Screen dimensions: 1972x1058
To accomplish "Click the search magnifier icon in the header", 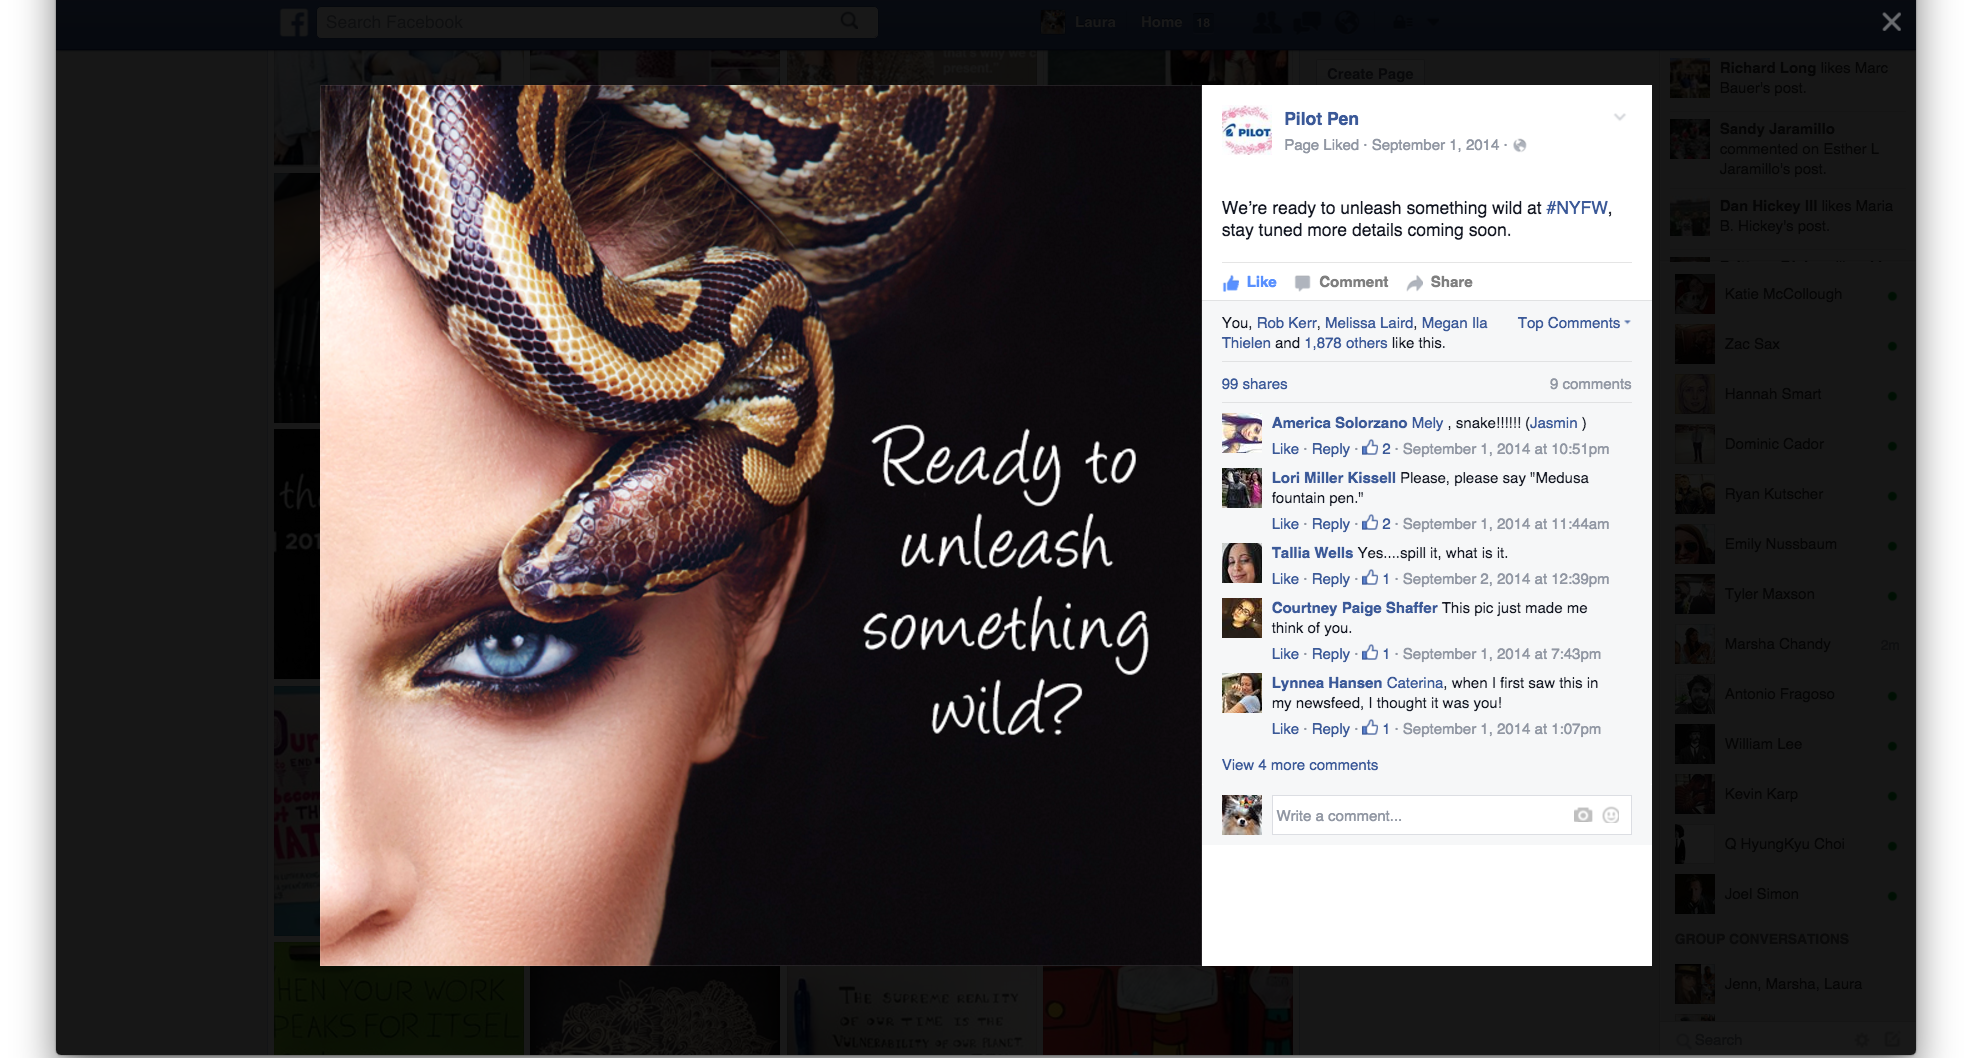I will click(850, 21).
